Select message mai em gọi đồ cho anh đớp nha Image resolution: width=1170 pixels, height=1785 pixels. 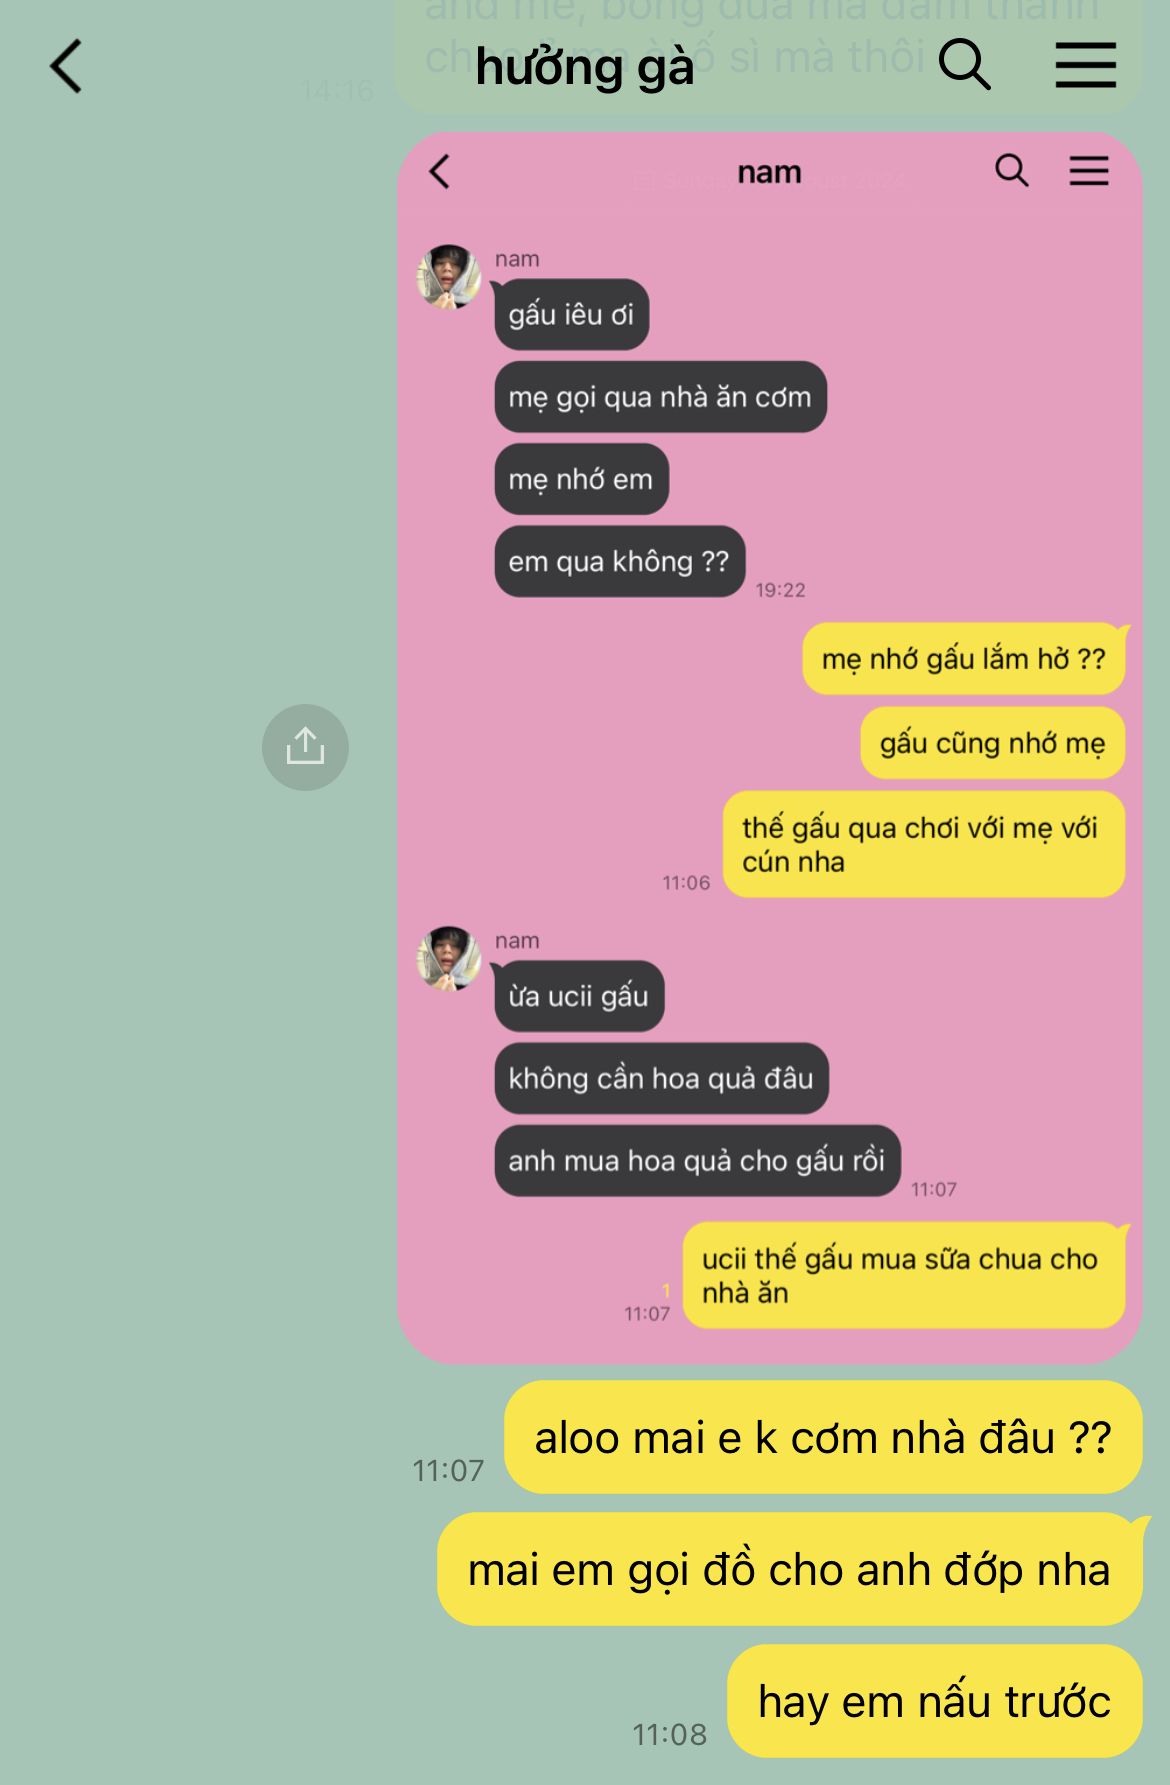pyautogui.click(x=789, y=1569)
